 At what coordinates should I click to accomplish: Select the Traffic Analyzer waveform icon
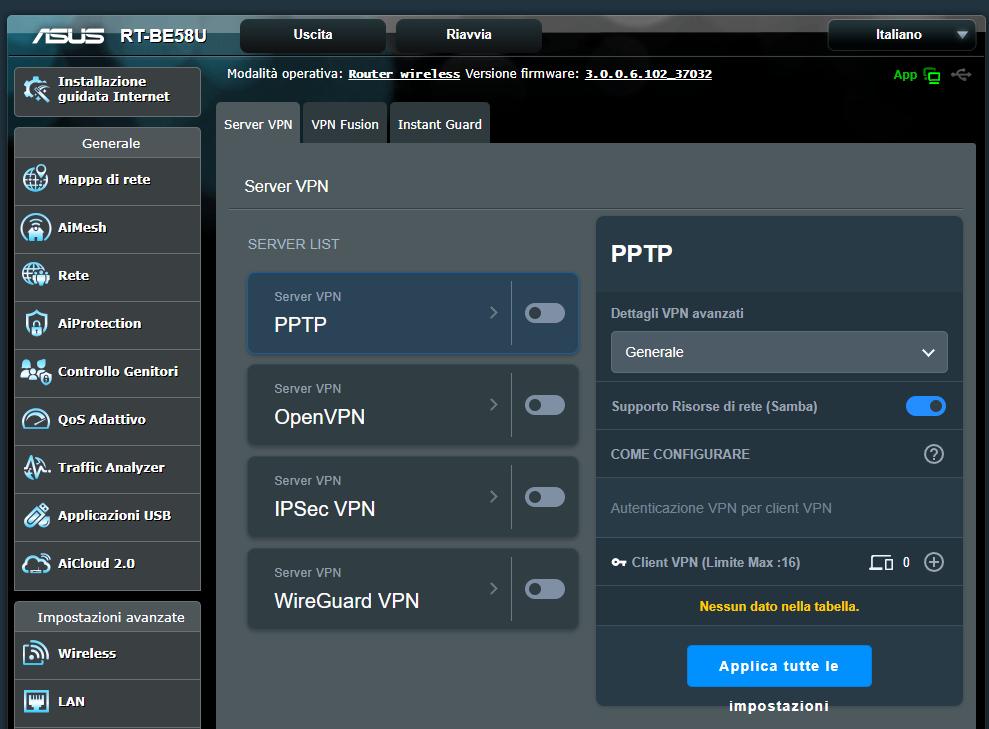[37, 467]
